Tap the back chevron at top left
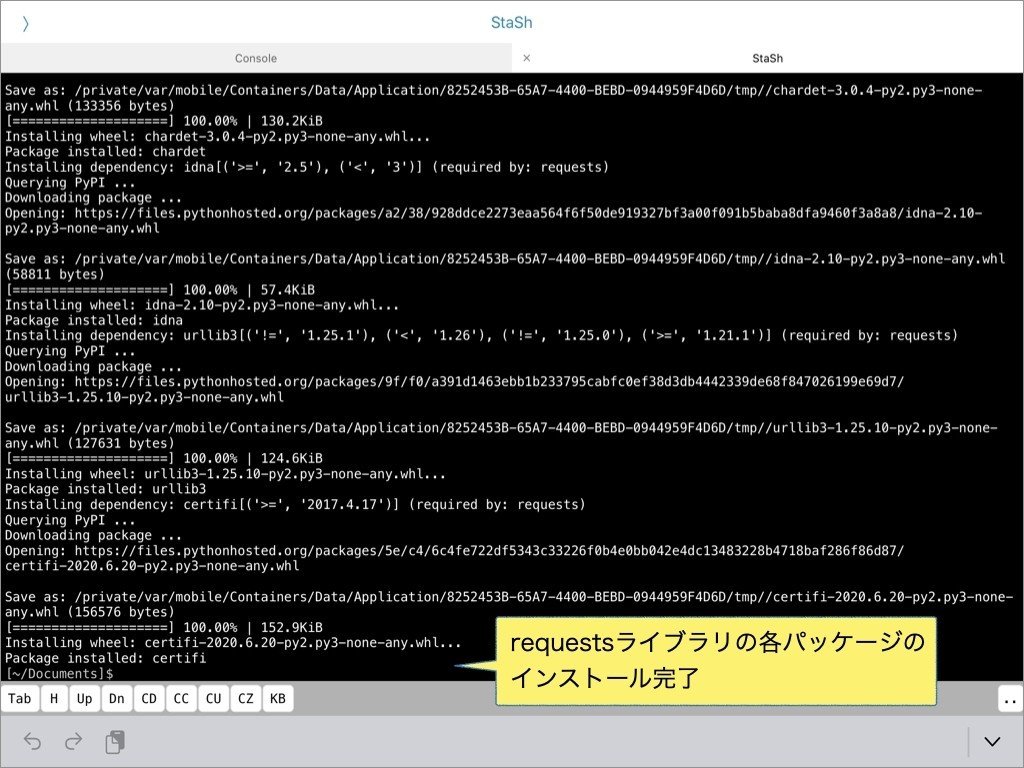Viewport: 1024px width, 768px height. click(26, 22)
